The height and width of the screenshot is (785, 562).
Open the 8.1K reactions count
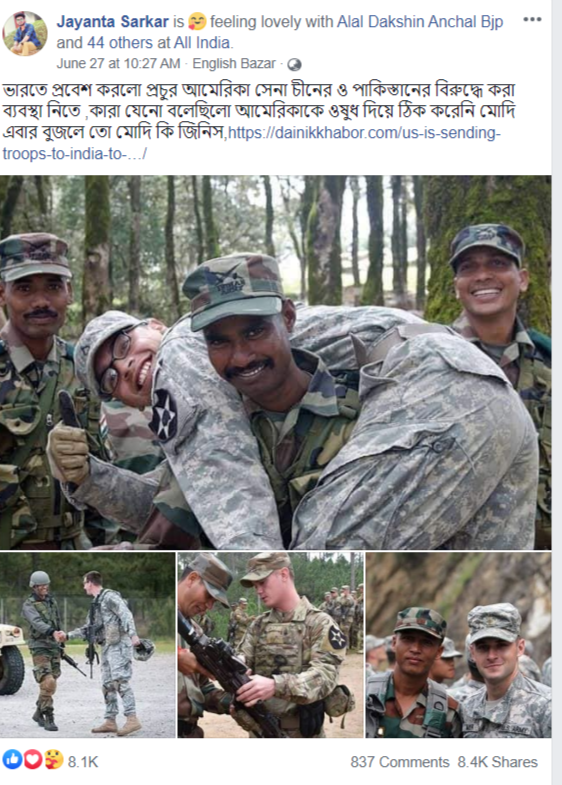[x=83, y=762]
